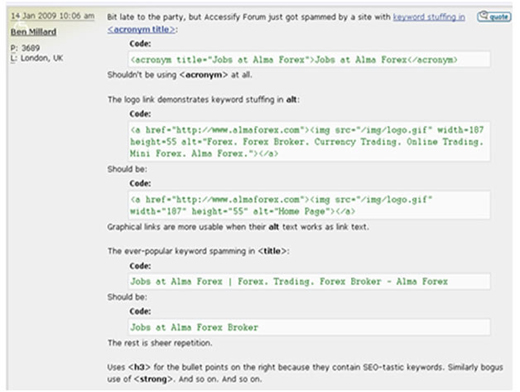Click the 'Graphical links are more usable' sentence
Viewport: 520px width, 392px height.
[x=238, y=227]
